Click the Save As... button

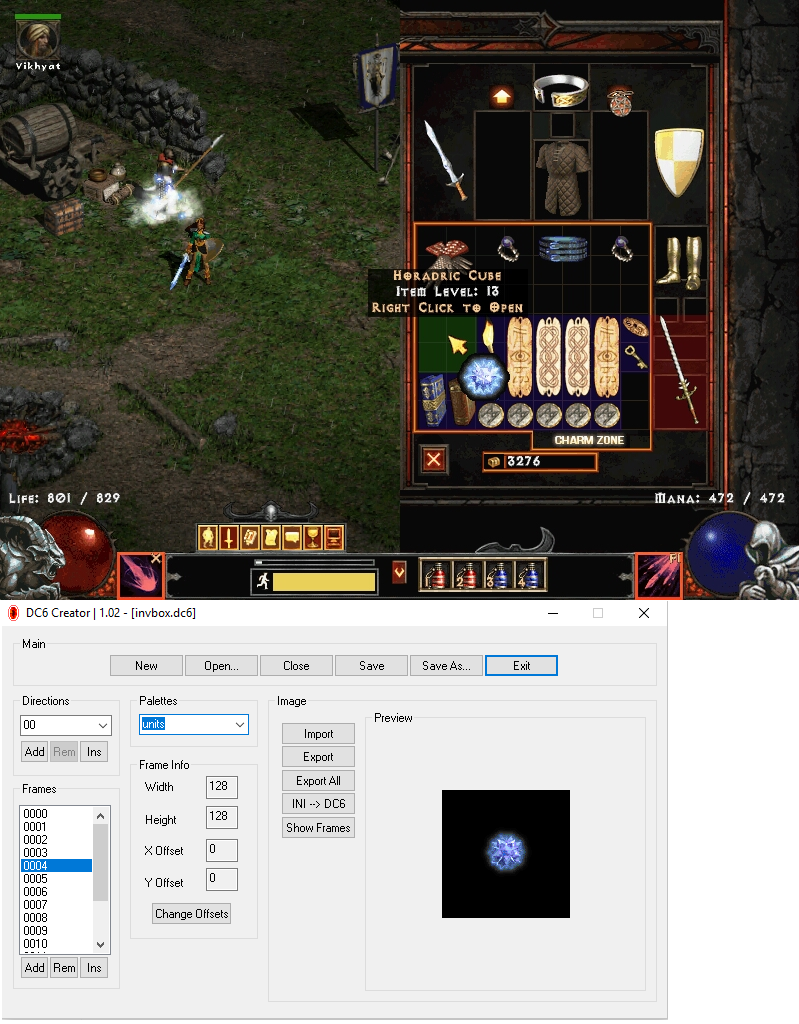(446, 665)
